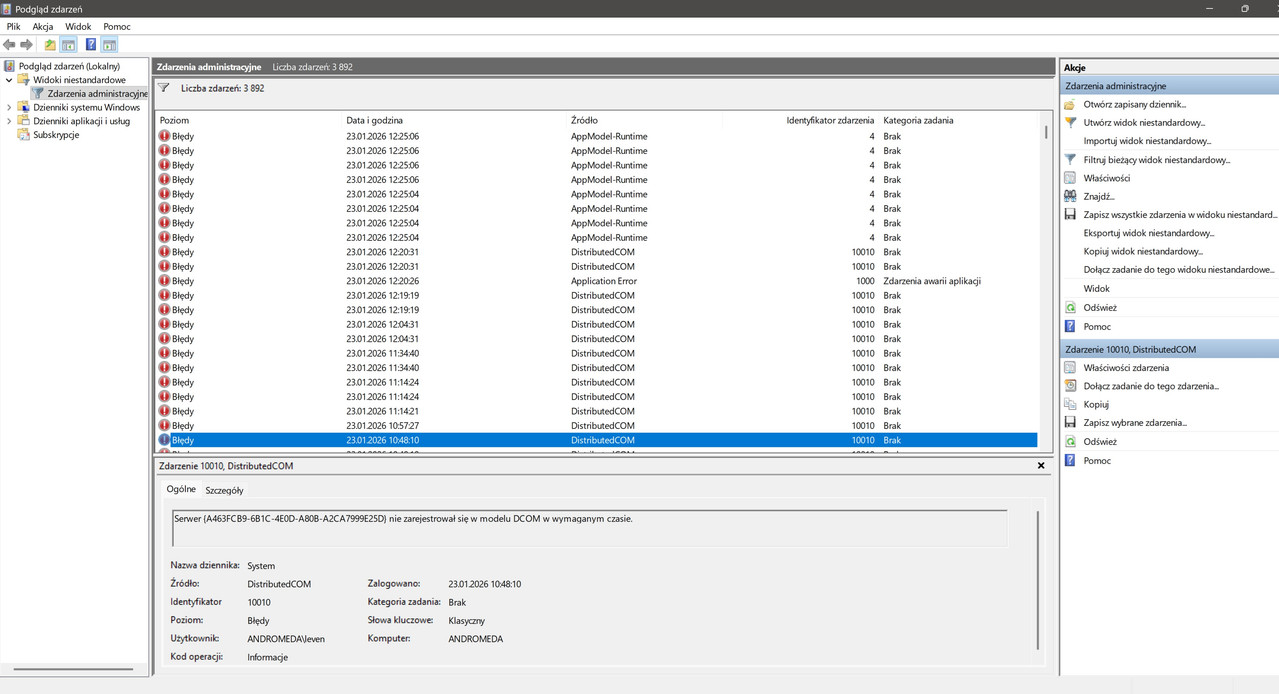Select the event logged at 23.01.2026 12:20:26
This screenshot has width=1279, height=694.
click(597, 281)
